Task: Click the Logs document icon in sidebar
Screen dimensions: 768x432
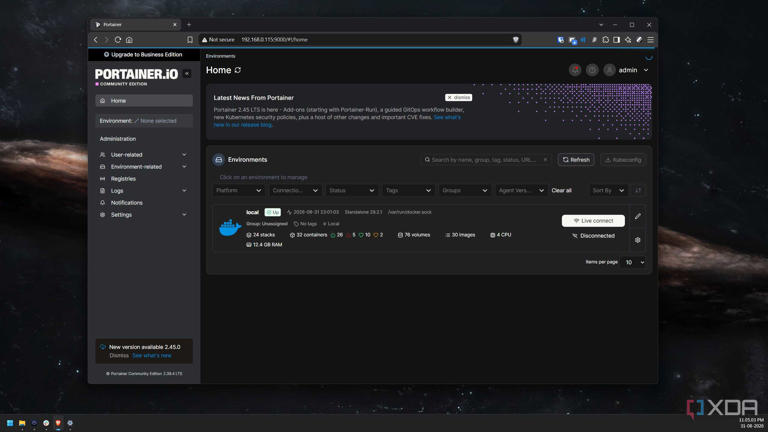Action: (102, 191)
